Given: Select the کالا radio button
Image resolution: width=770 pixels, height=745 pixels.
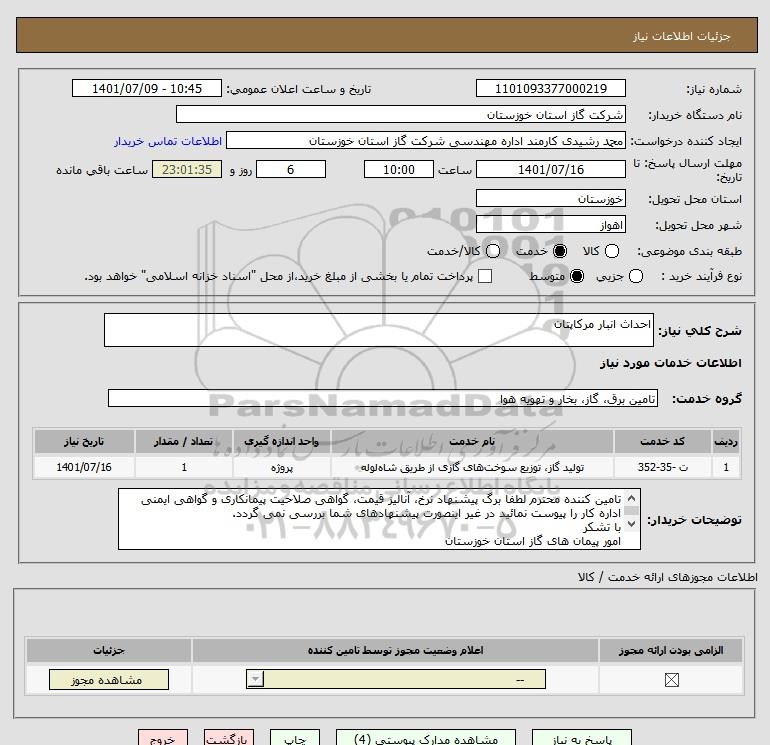Looking at the screenshot, I should click(611, 251).
